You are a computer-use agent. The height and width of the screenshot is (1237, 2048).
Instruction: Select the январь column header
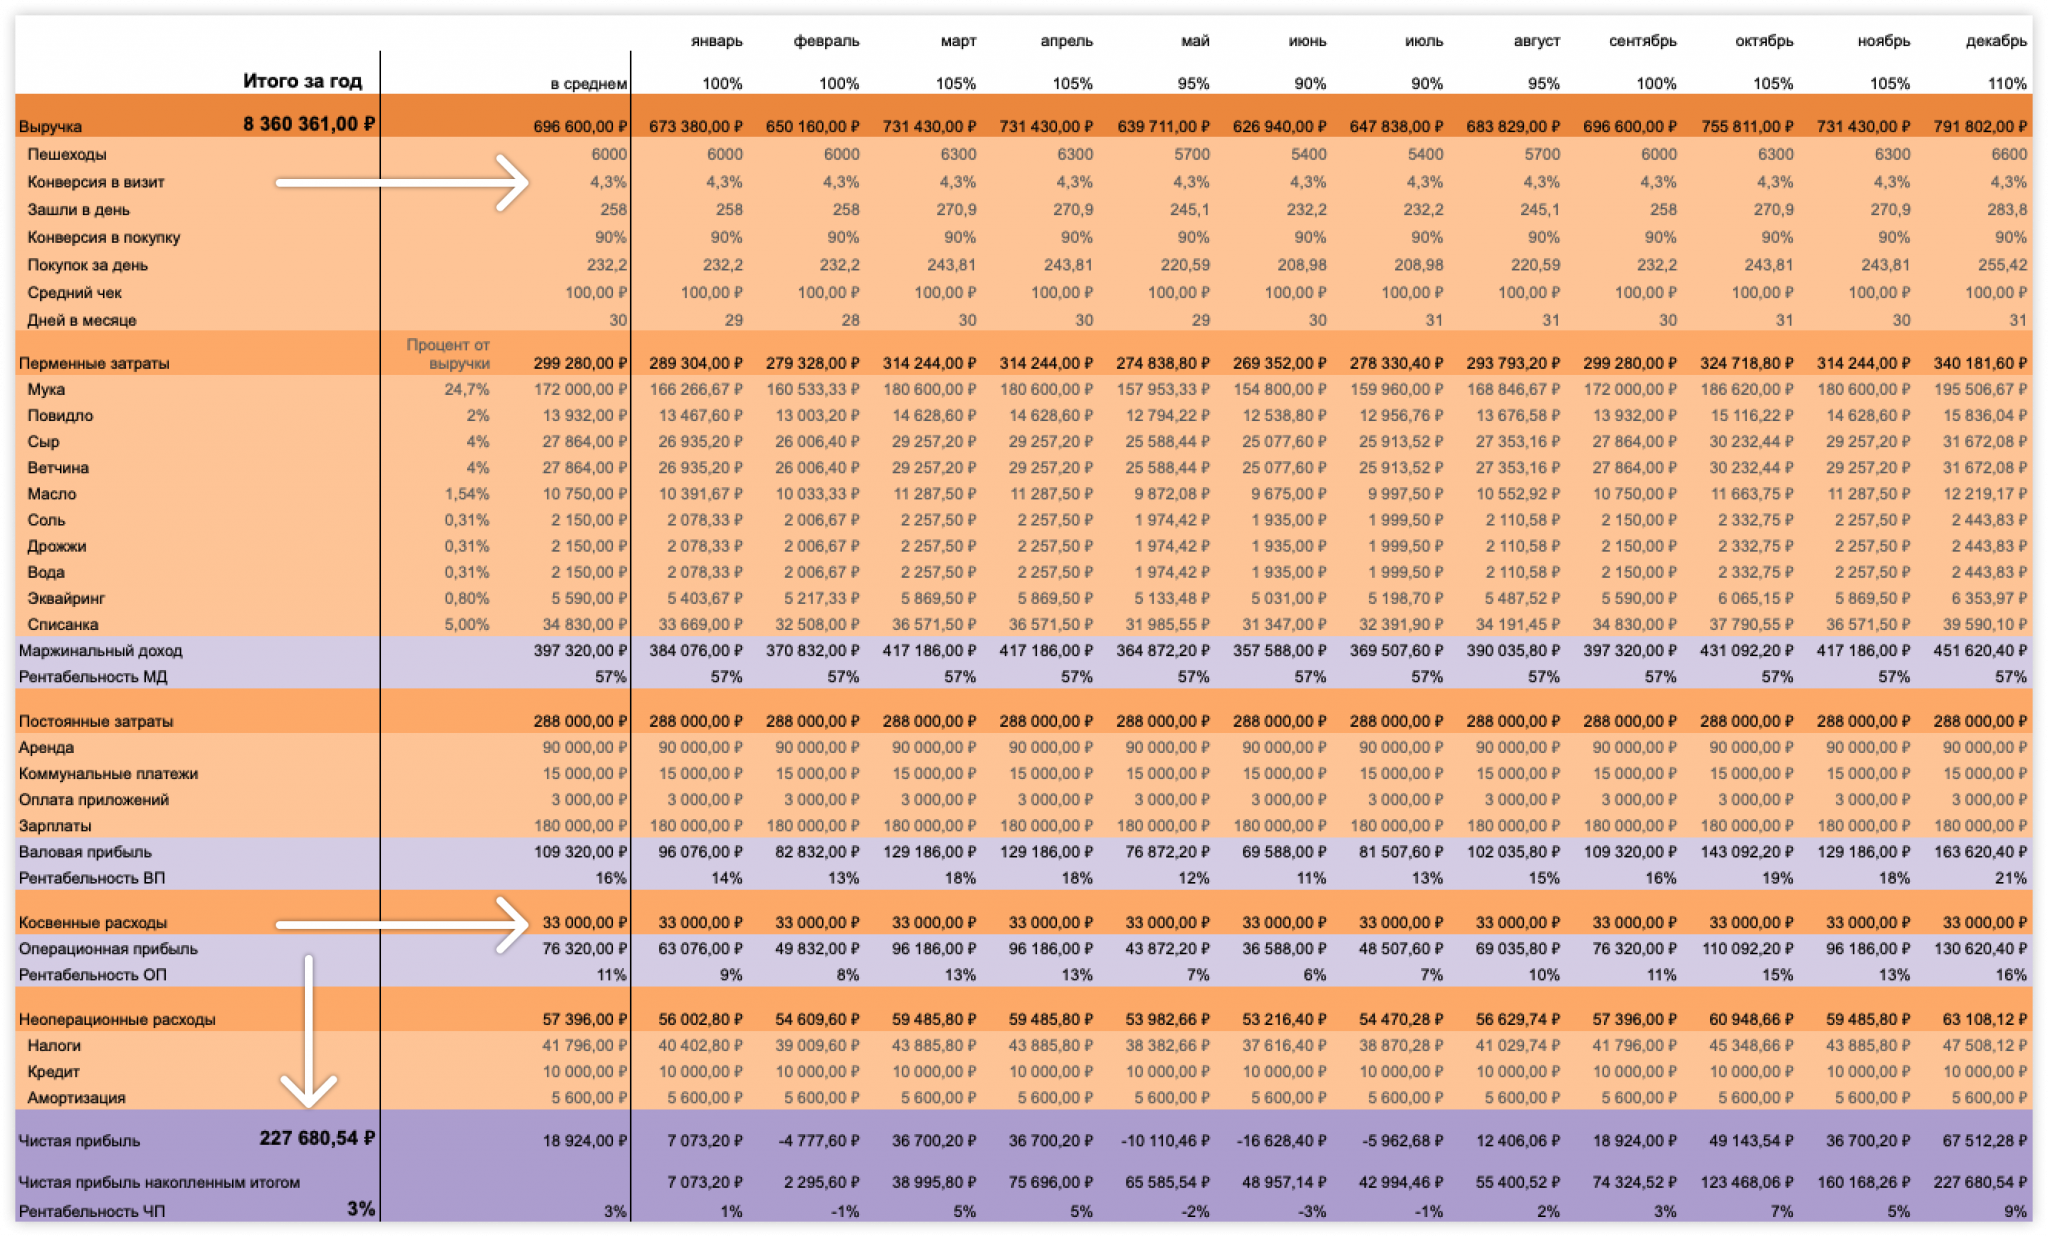pyautogui.click(x=716, y=41)
